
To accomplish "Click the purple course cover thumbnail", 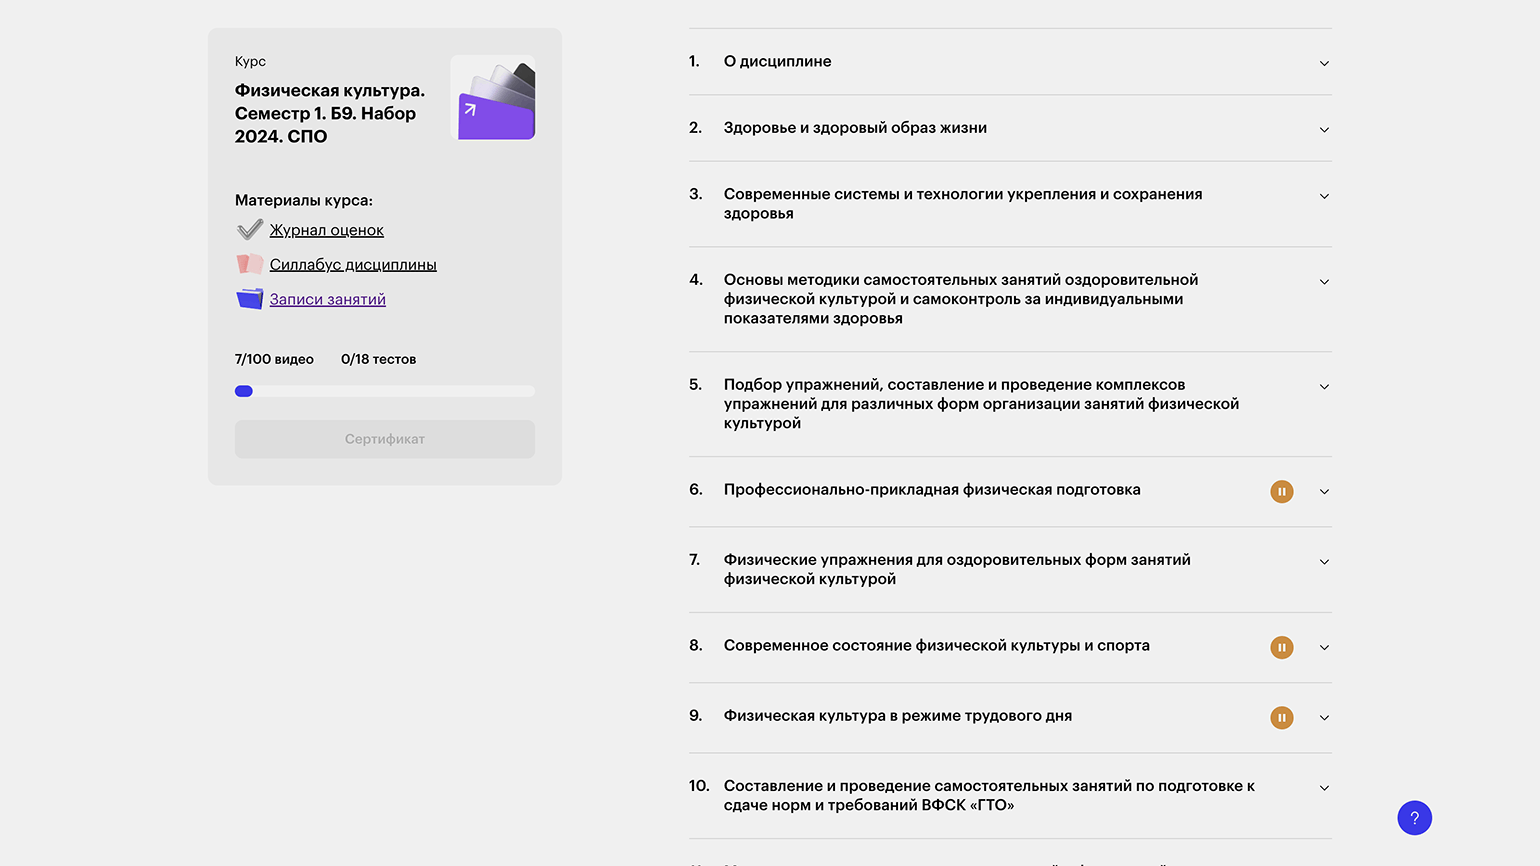I will click(494, 98).
